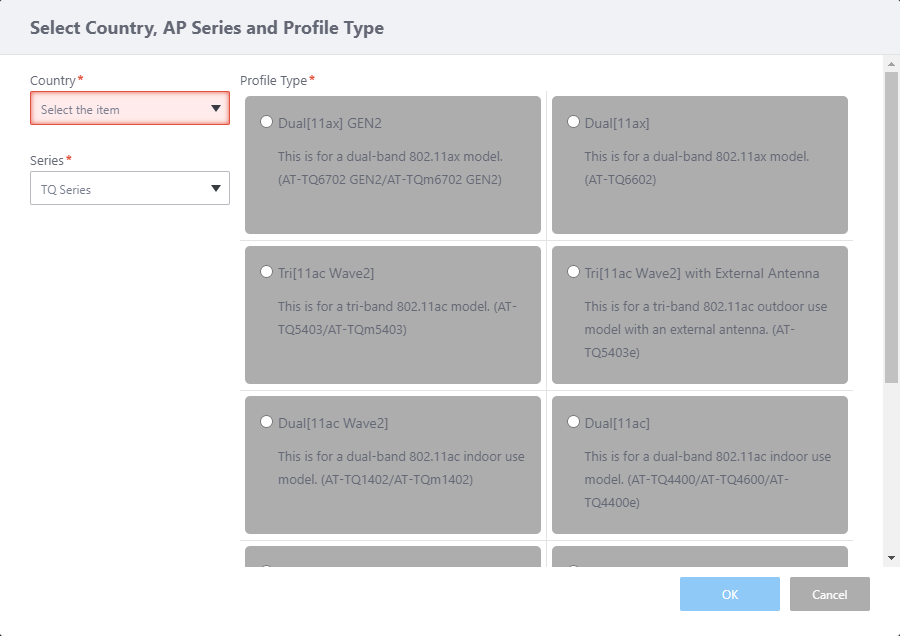Select the Dual[11ac Wave2] radio button
This screenshot has width=900, height=636.
pos(266,422)
